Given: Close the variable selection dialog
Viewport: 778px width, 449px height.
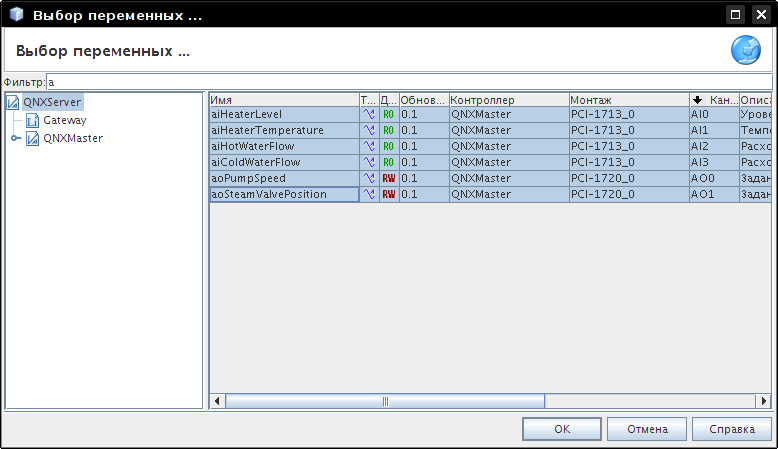Looking at the screenshot, I should coord(761,14).
